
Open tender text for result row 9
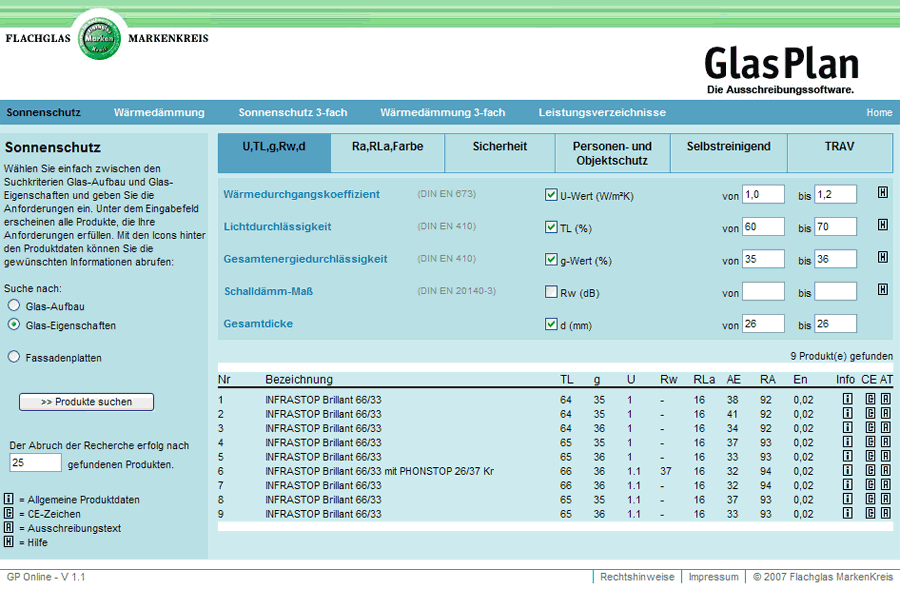[886, 513]
